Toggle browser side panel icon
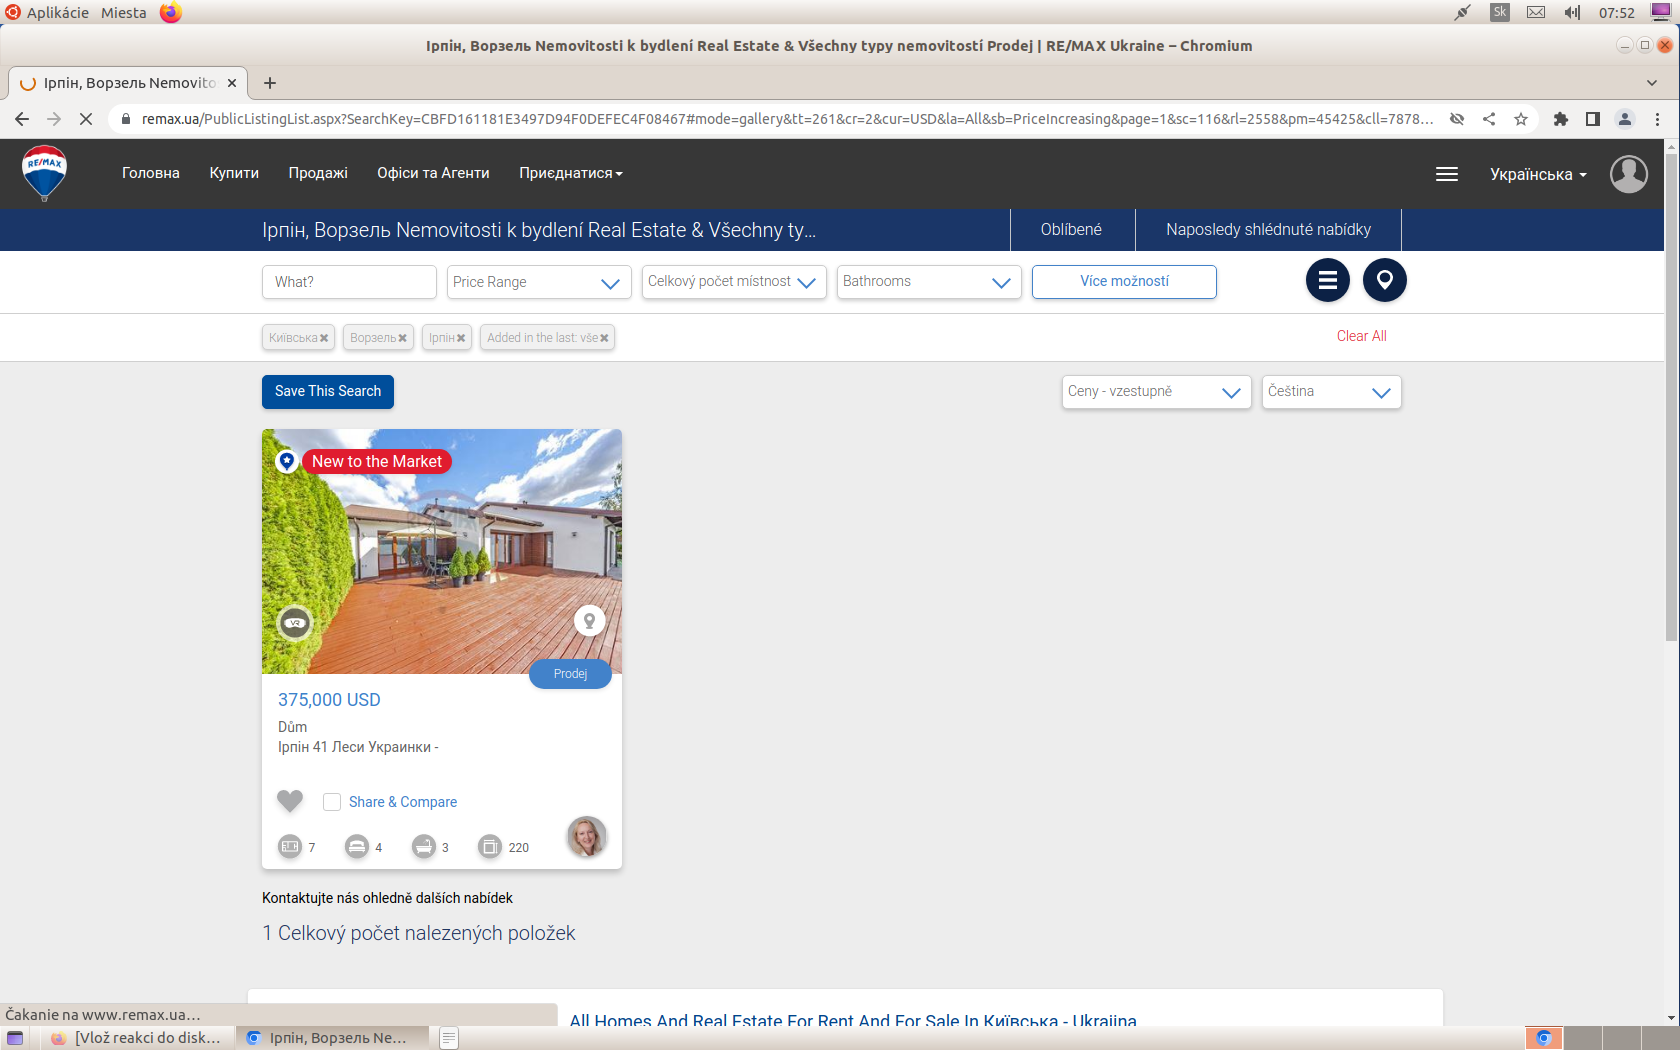Screen dimensions: 1680x1050 pos(1593,119)
